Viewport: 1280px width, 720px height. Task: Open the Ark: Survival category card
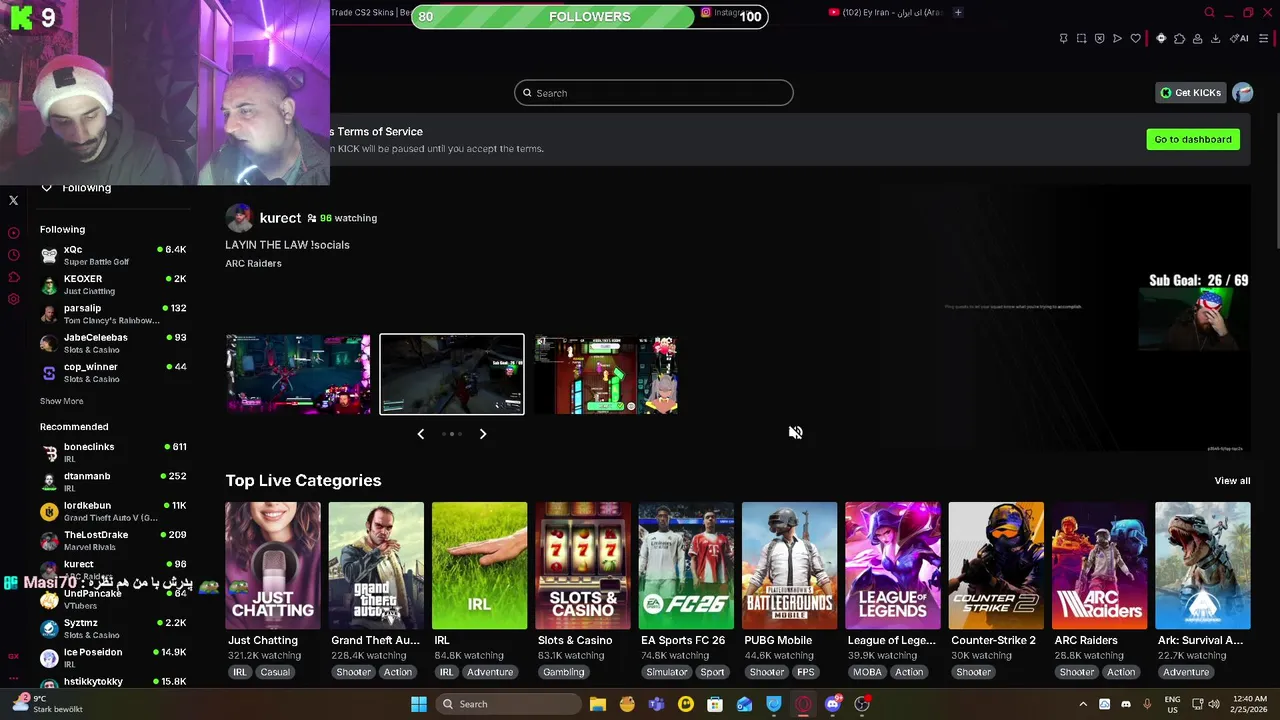coord(1203,566)
